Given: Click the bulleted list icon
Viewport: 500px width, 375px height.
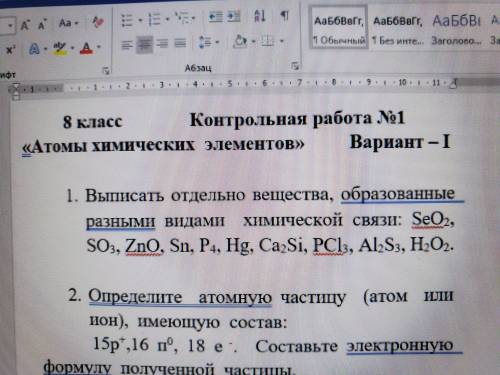Looking at the screenshot, I should 127,19.
